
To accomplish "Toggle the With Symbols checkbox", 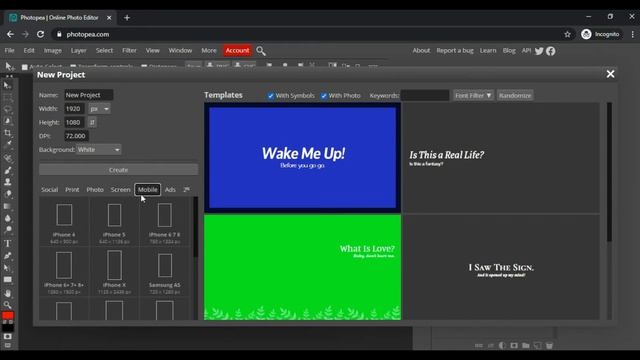I will [x=270, y=96].
